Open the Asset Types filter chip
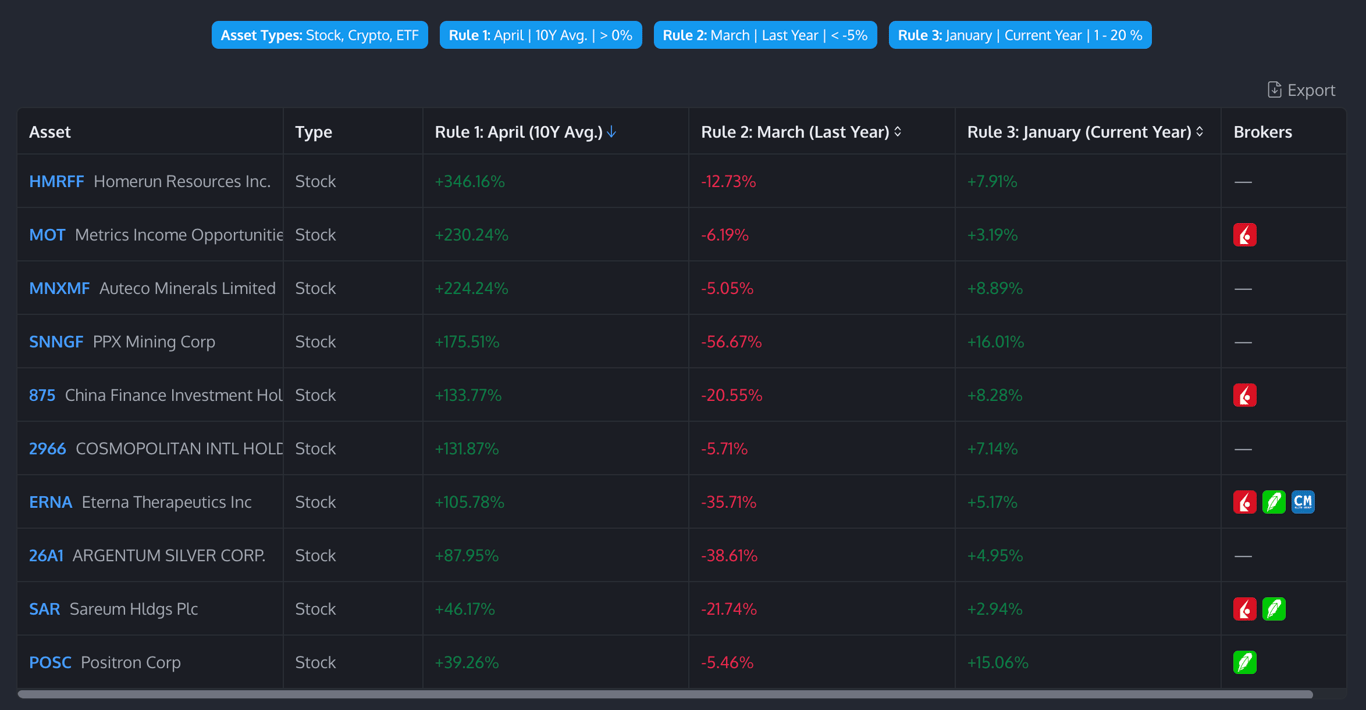The image size is (1366, 710). tap(320, 35)
